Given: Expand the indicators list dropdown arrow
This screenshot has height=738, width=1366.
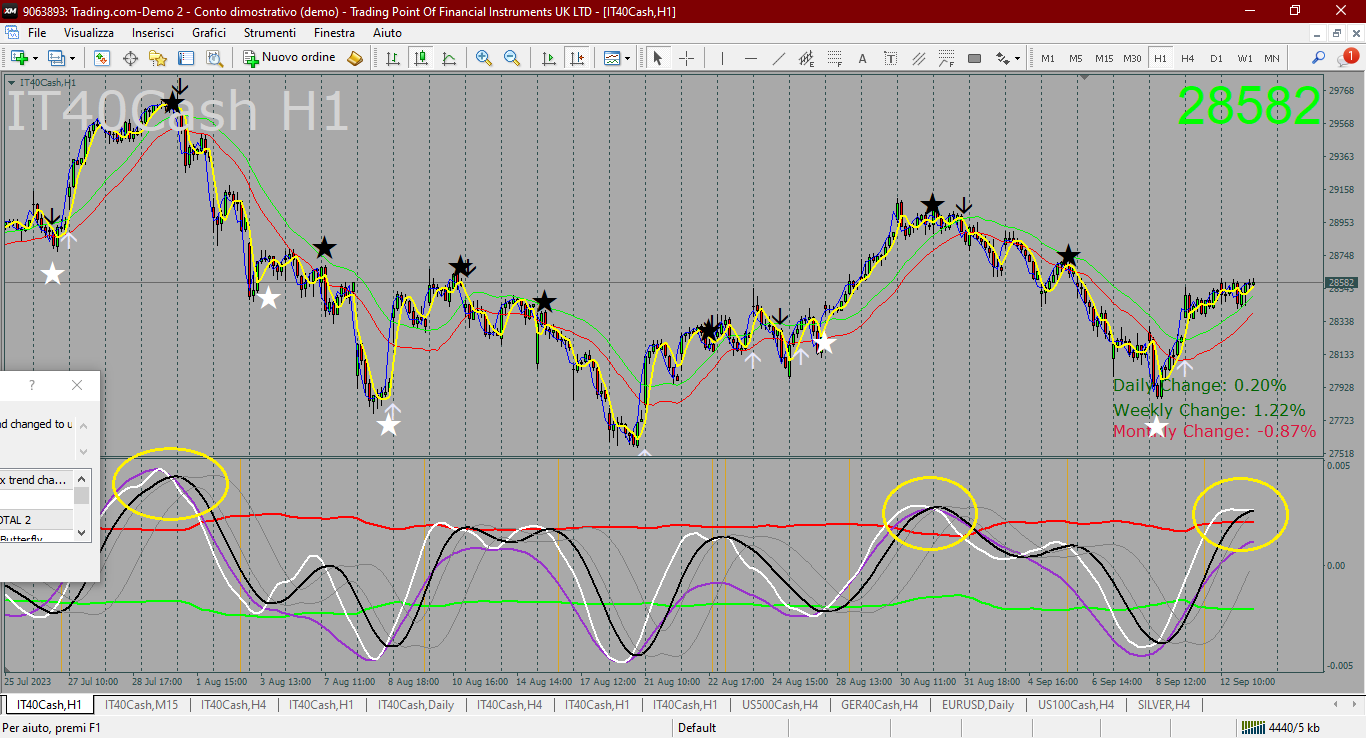Looking at the screenshot, I should pos(627,58).
